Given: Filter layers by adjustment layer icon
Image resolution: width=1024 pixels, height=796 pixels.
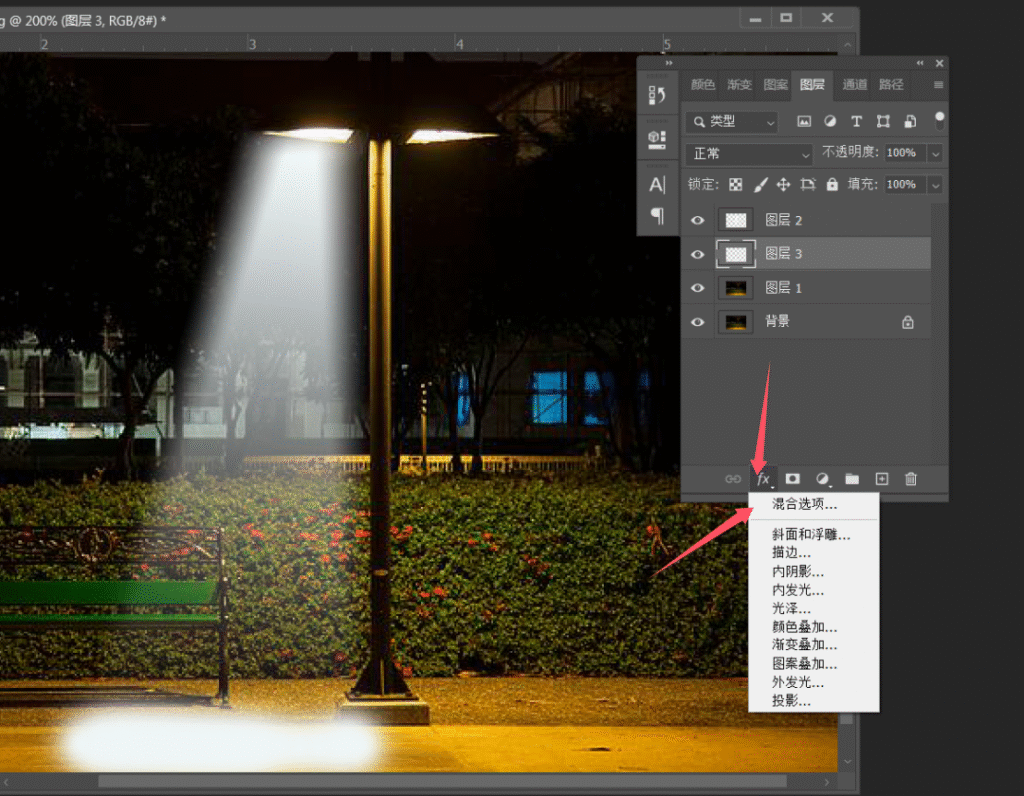Looking at the screenshot, I should point(830,121).
